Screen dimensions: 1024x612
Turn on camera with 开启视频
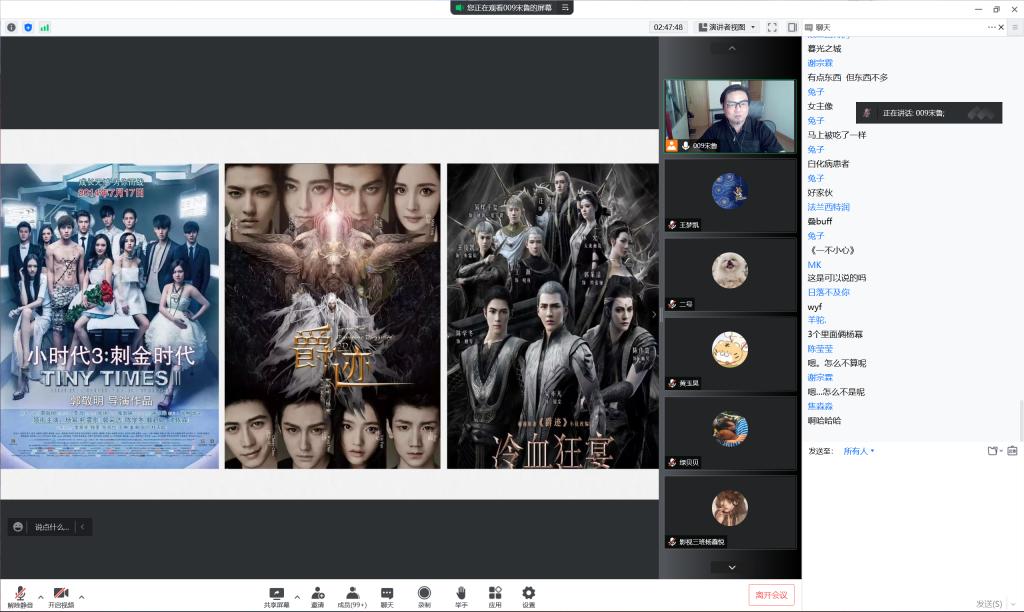61,597
